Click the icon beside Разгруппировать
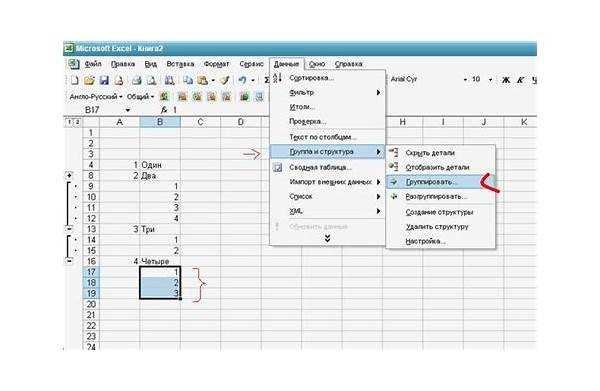The image size is (600, 391). pyautogui.click(x=393, y=196)
